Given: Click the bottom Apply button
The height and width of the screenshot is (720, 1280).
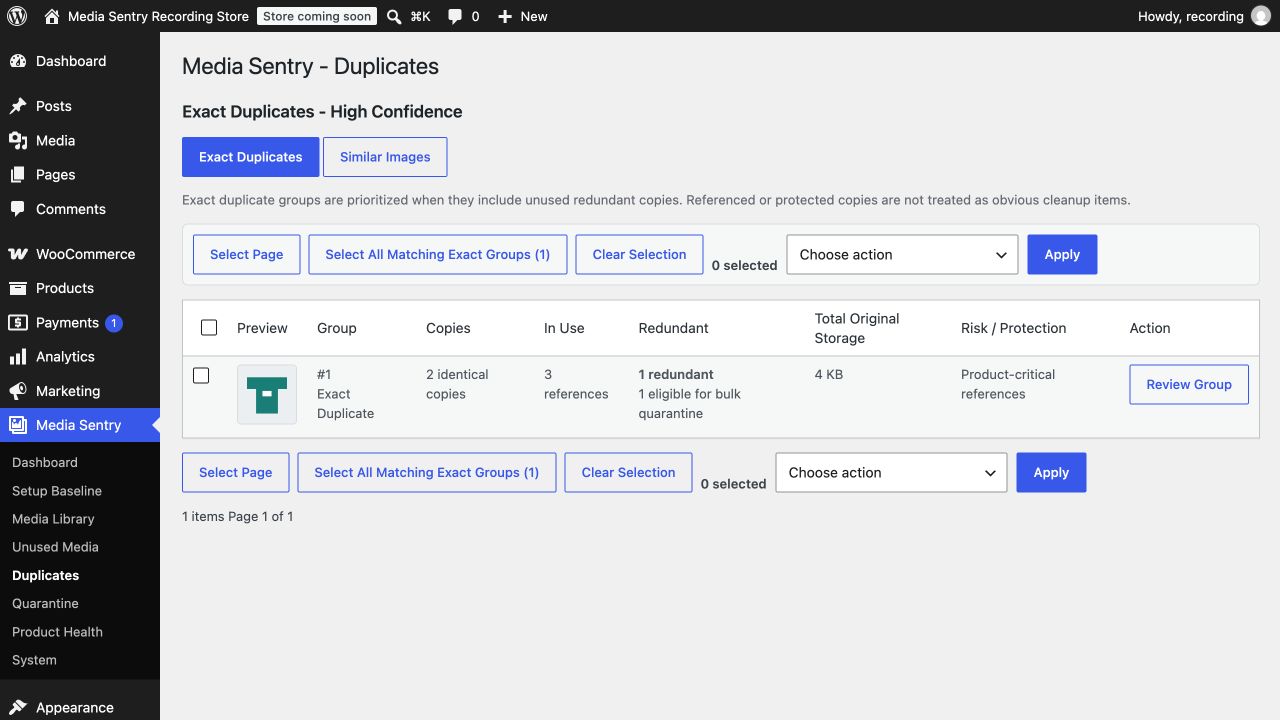Looking at the screenshot, I should tap(1051, 473).
